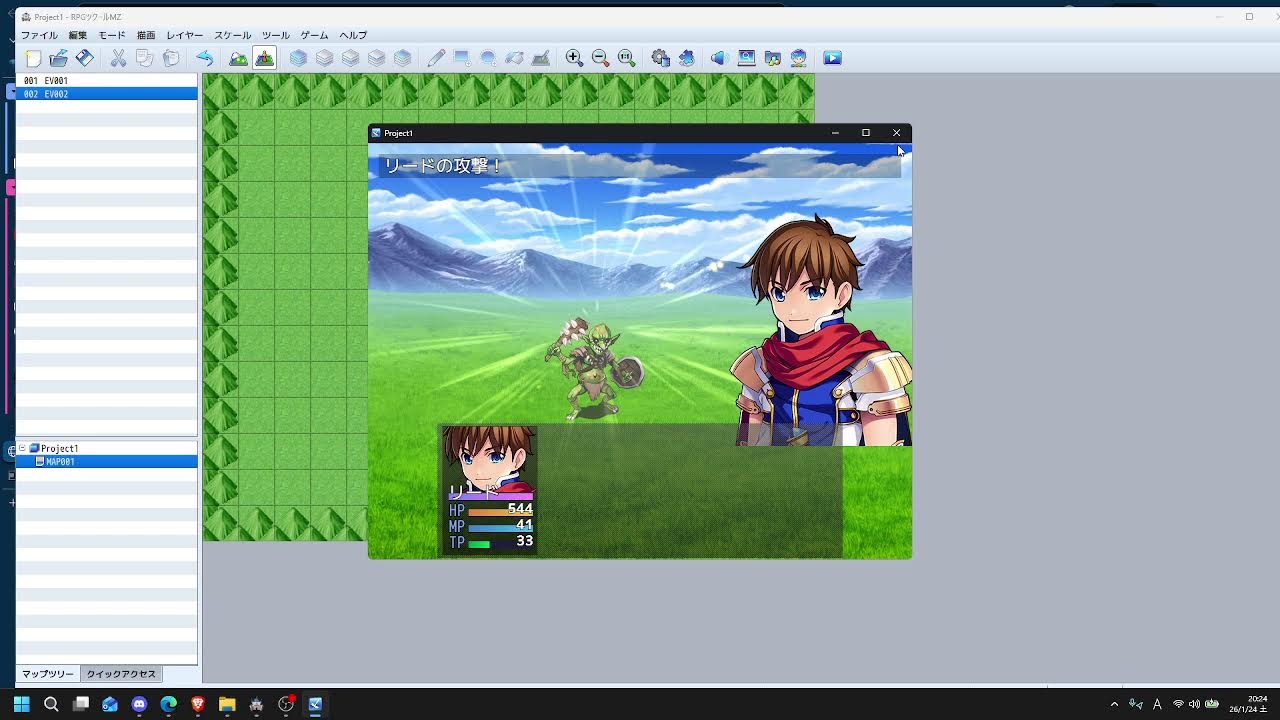The width and height of the screenshot is (1280, 720).
Task: Open File Explorer from the taskbar
Action: [x=227, y=704]
